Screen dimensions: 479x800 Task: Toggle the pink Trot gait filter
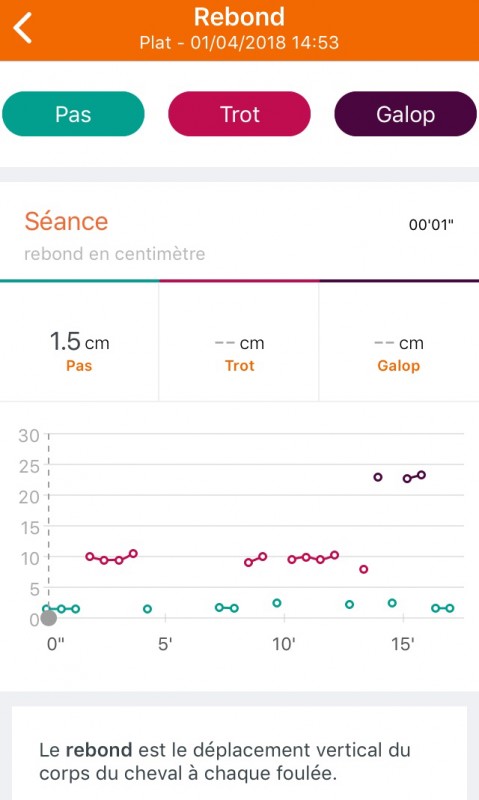click(x=239, y=114)
